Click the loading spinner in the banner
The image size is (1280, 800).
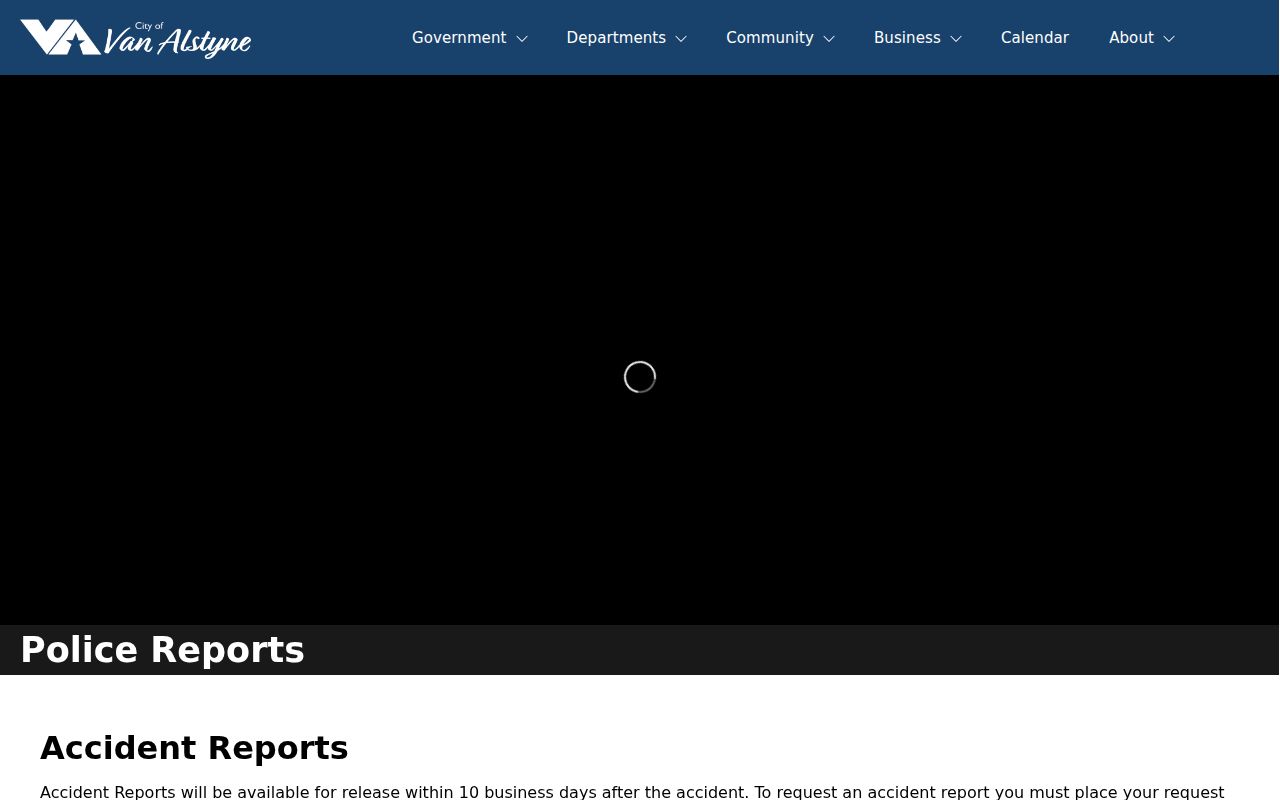click(640, 377)
